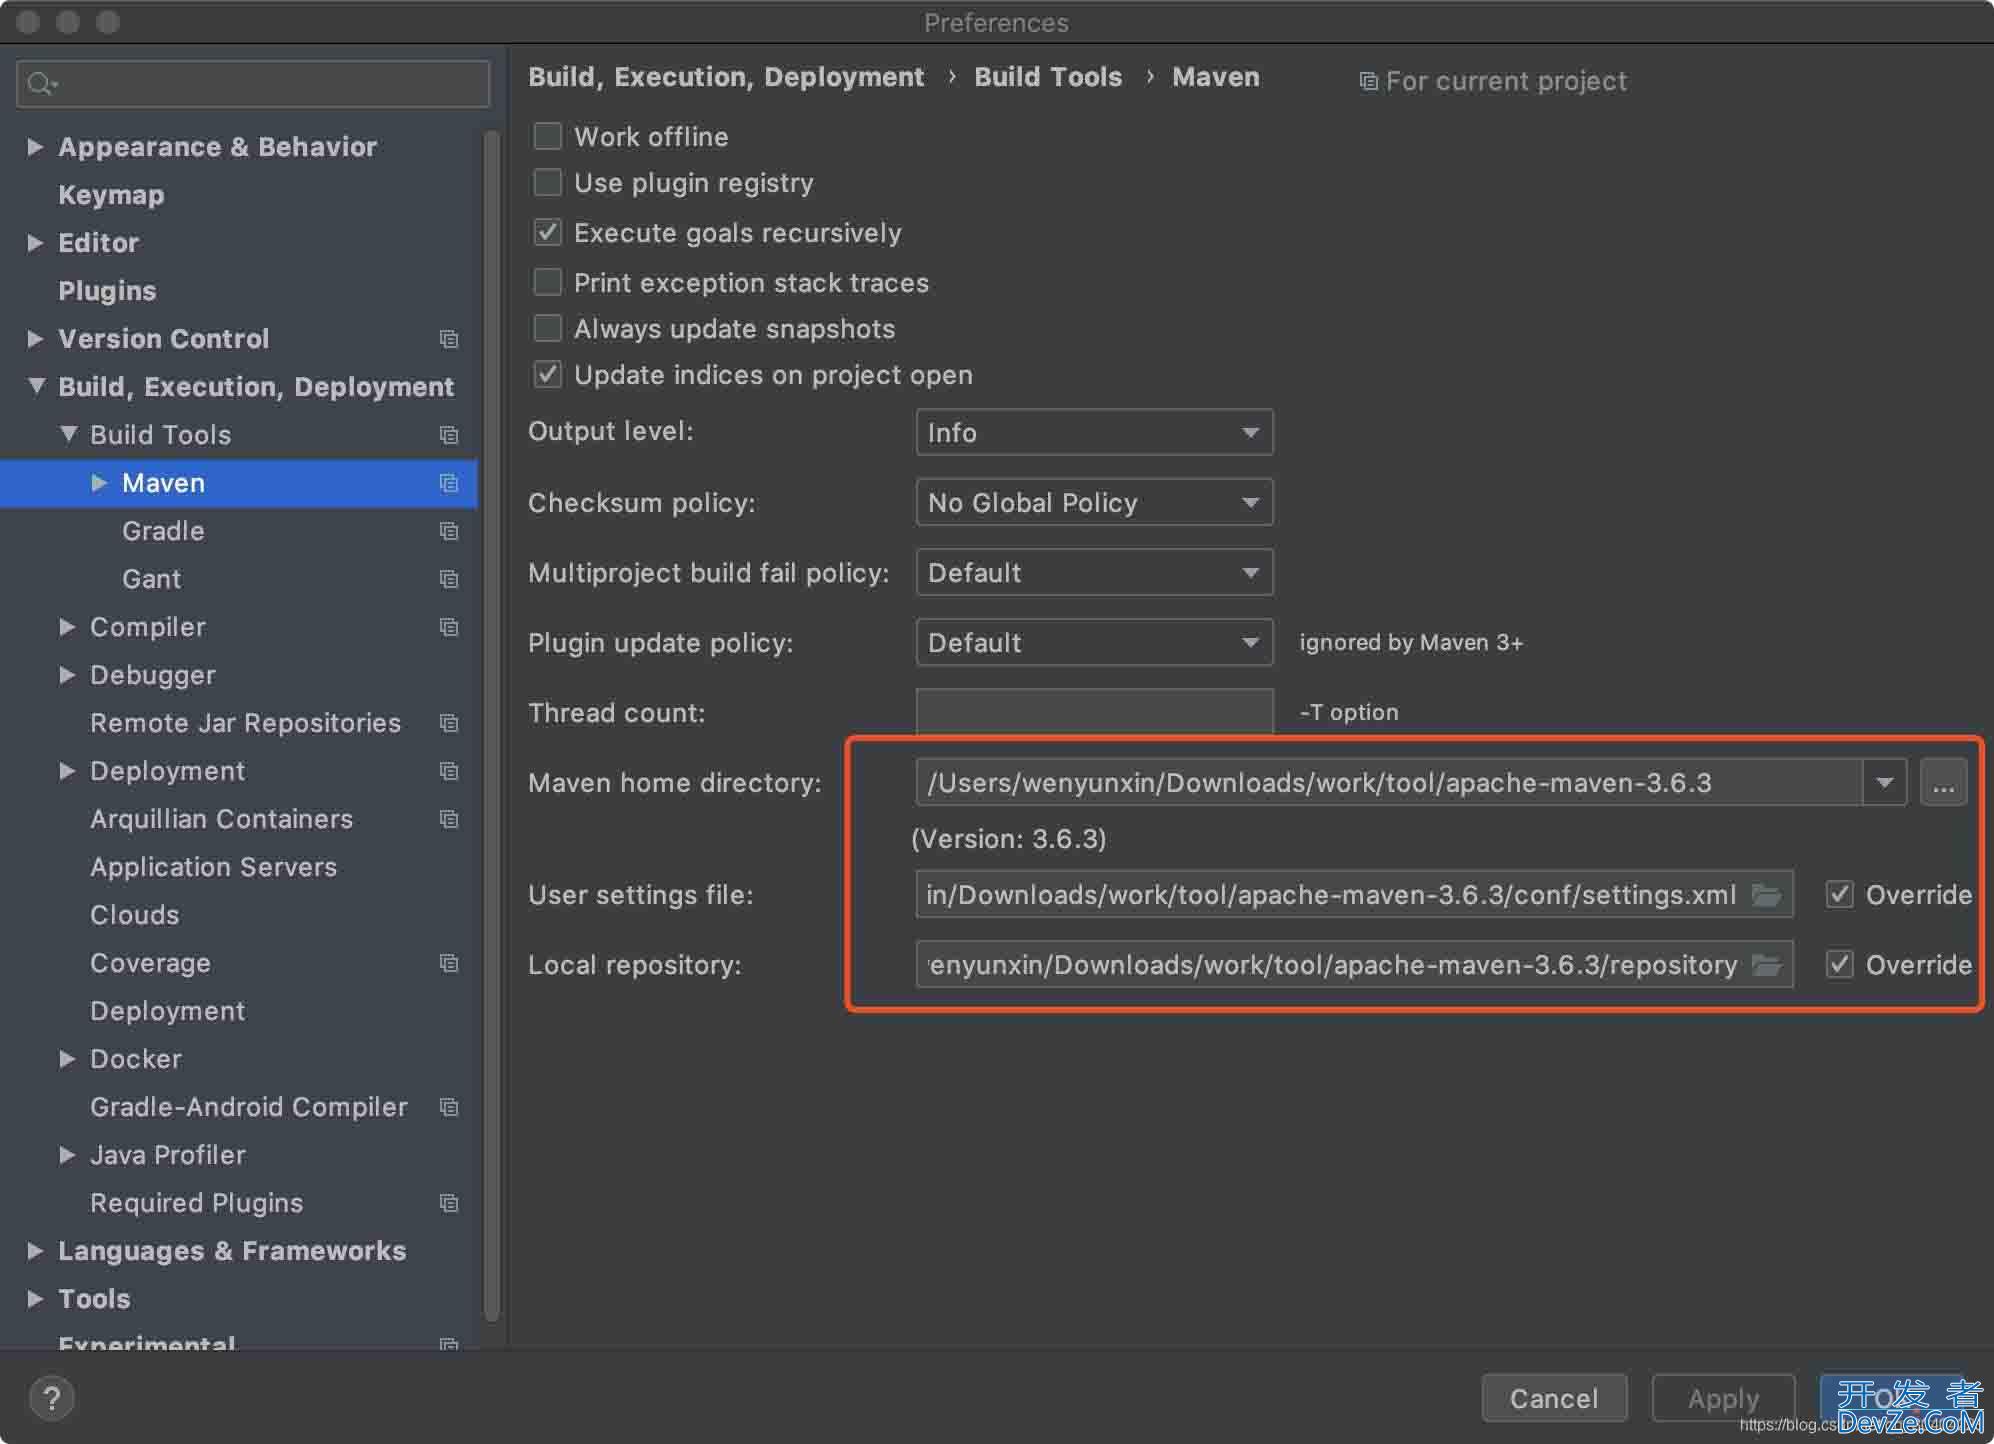The height and width of the screenshot is (1444, 1994).
Task: Click the settings tree vertical scrollbar
Action: 491,725
